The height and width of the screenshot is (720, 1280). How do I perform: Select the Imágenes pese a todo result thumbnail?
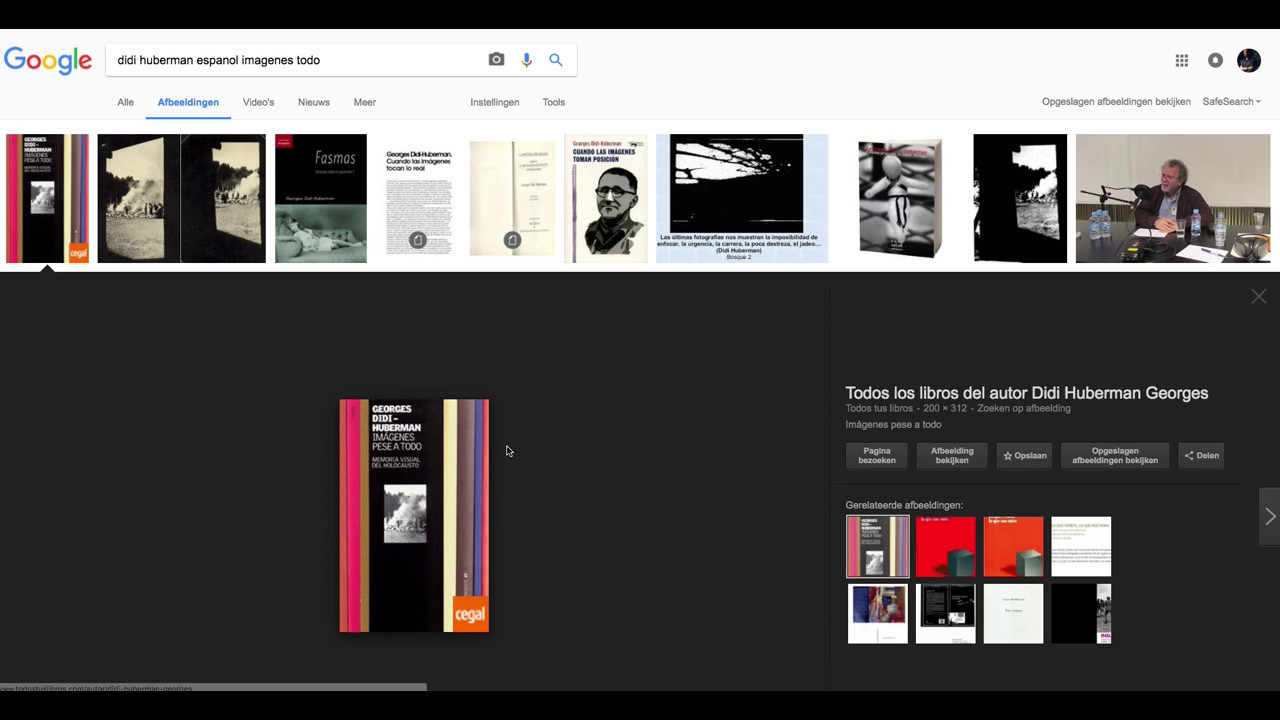click(47, 198)
